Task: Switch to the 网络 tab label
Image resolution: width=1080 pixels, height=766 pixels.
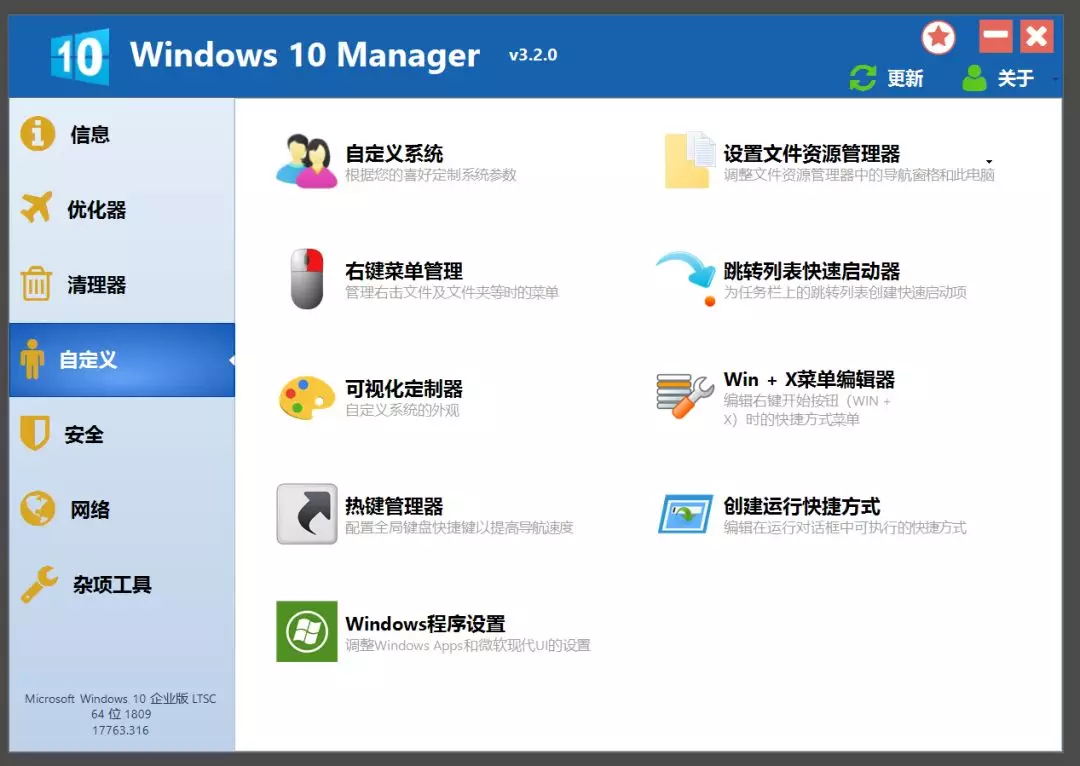Action: click(x=90, y=509)
